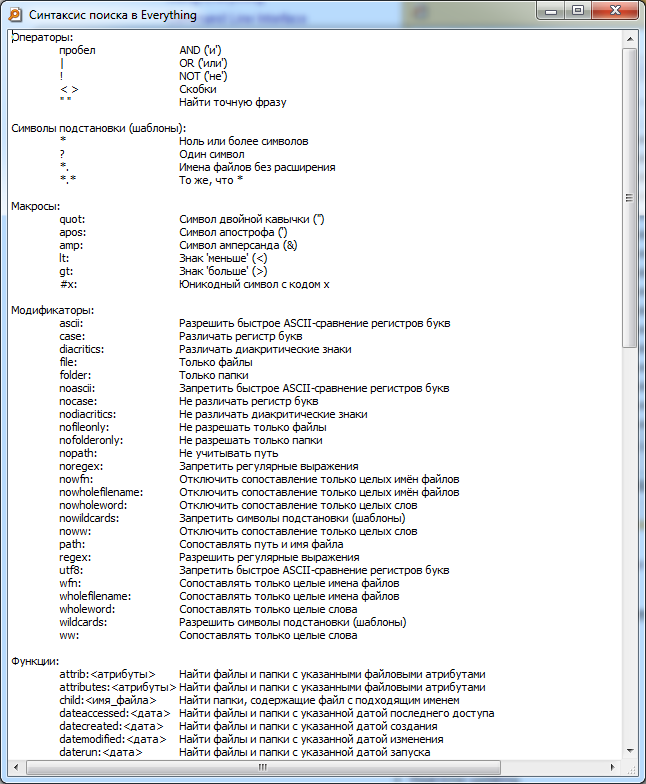Click the 'wildcards:' modifier entry

pos(83,622)
